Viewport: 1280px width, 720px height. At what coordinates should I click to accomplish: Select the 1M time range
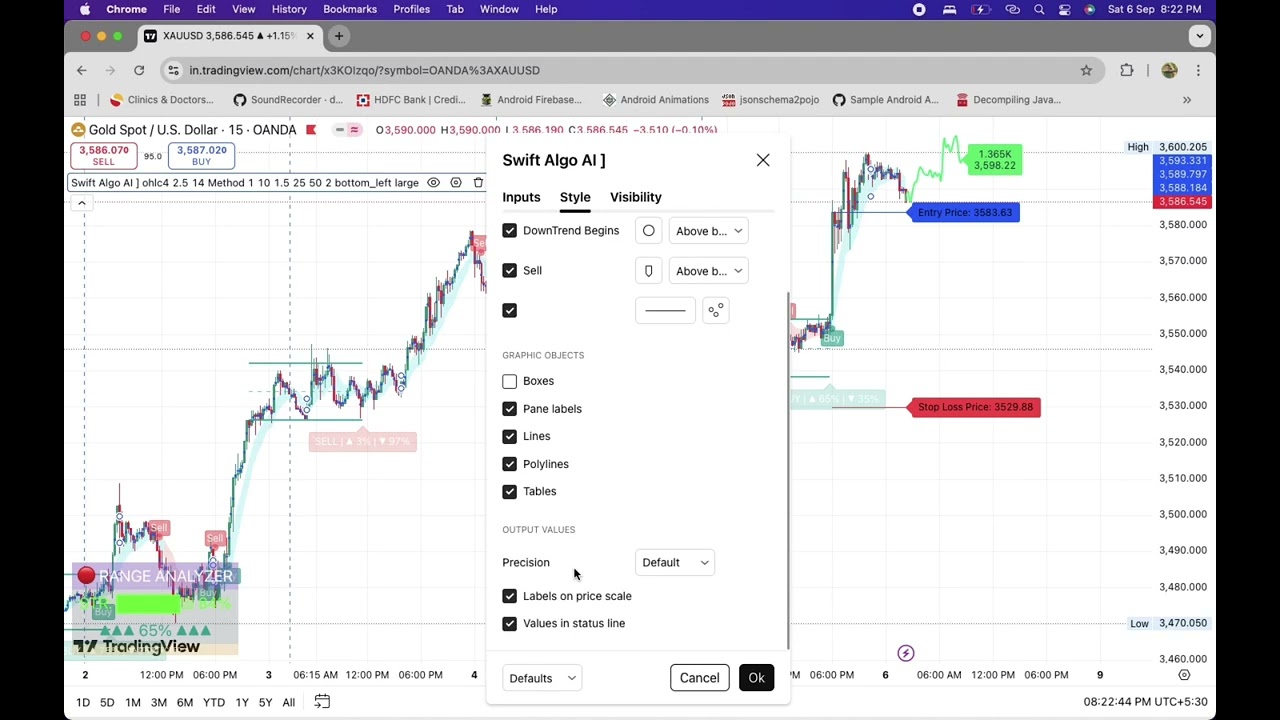[x=133, y=703]
